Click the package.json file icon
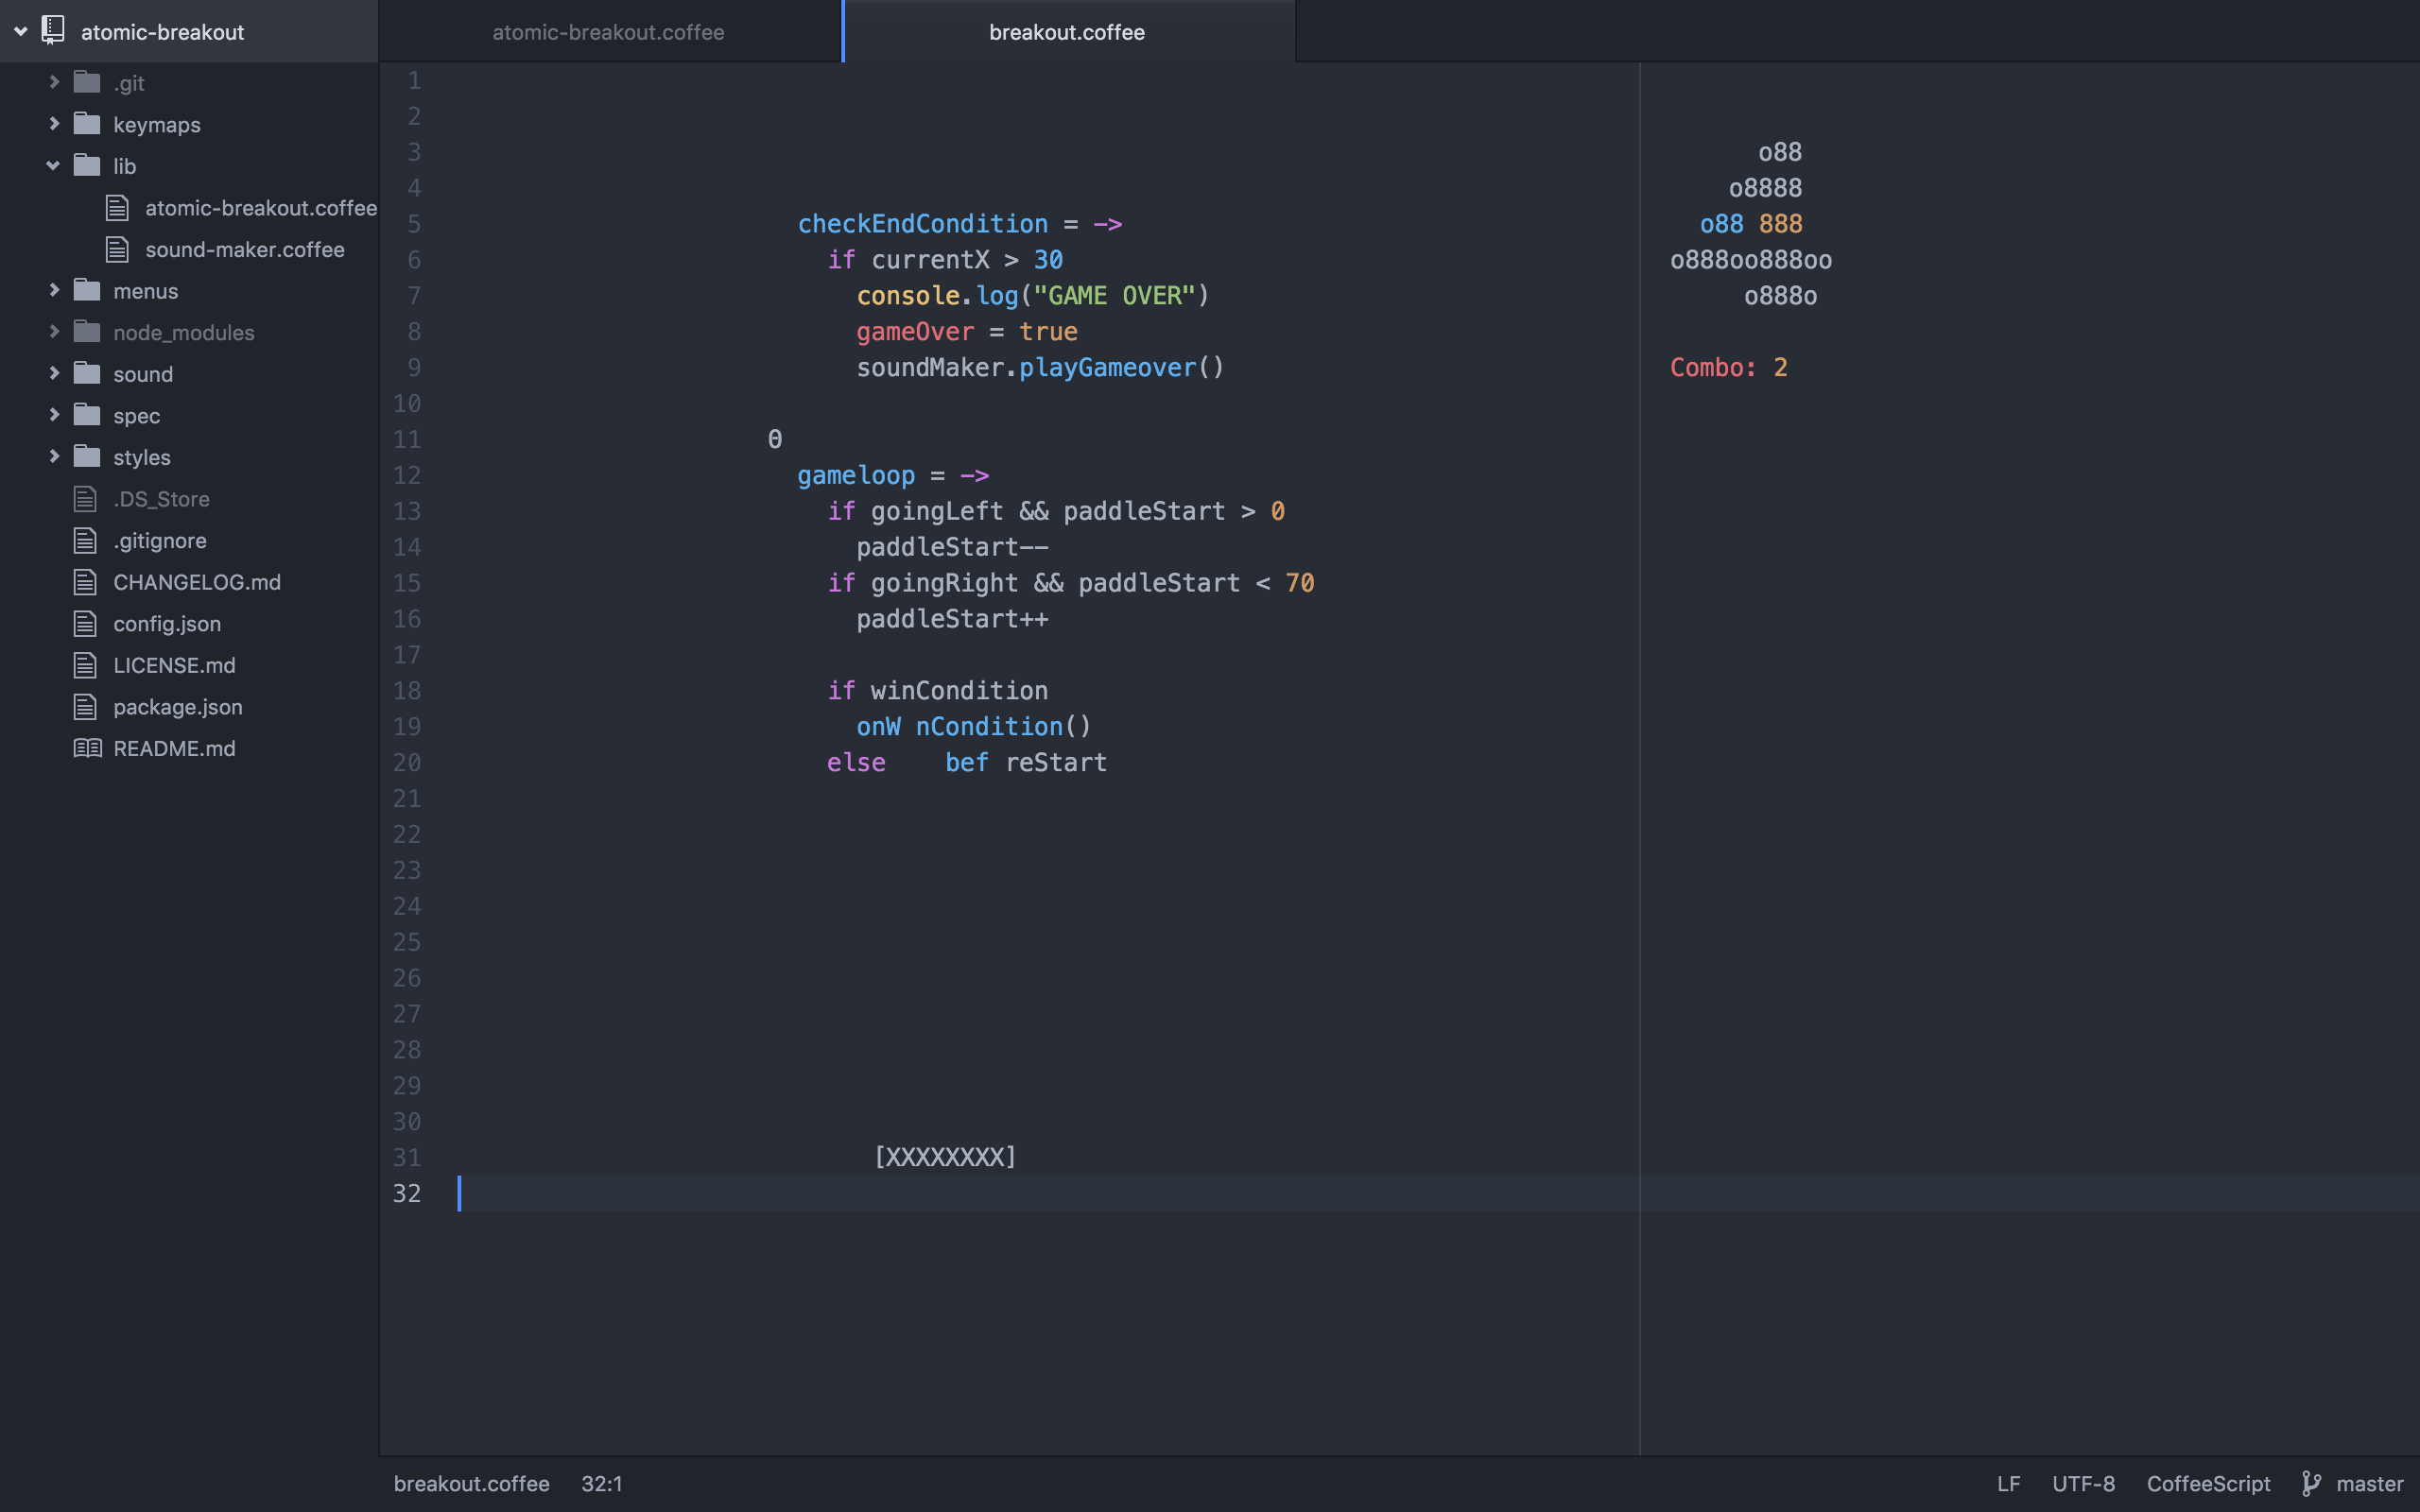The image size is (2420, 1512). 86,707
